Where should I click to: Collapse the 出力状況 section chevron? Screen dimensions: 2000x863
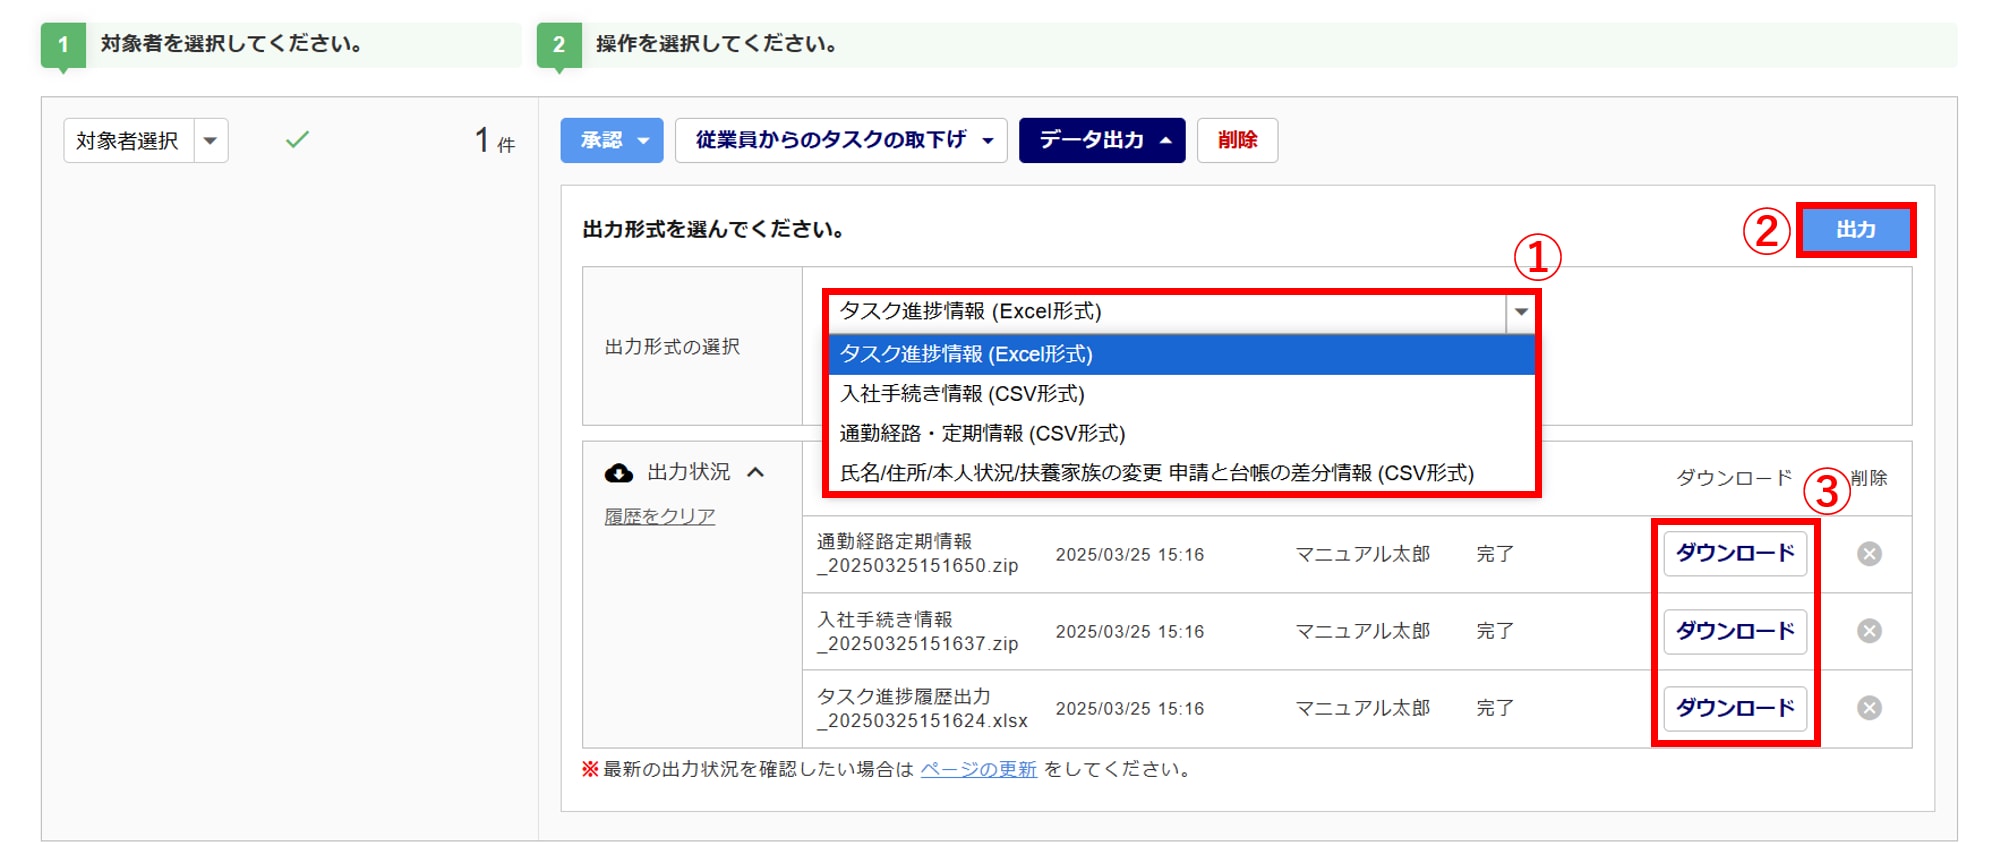tap(756, 473)
